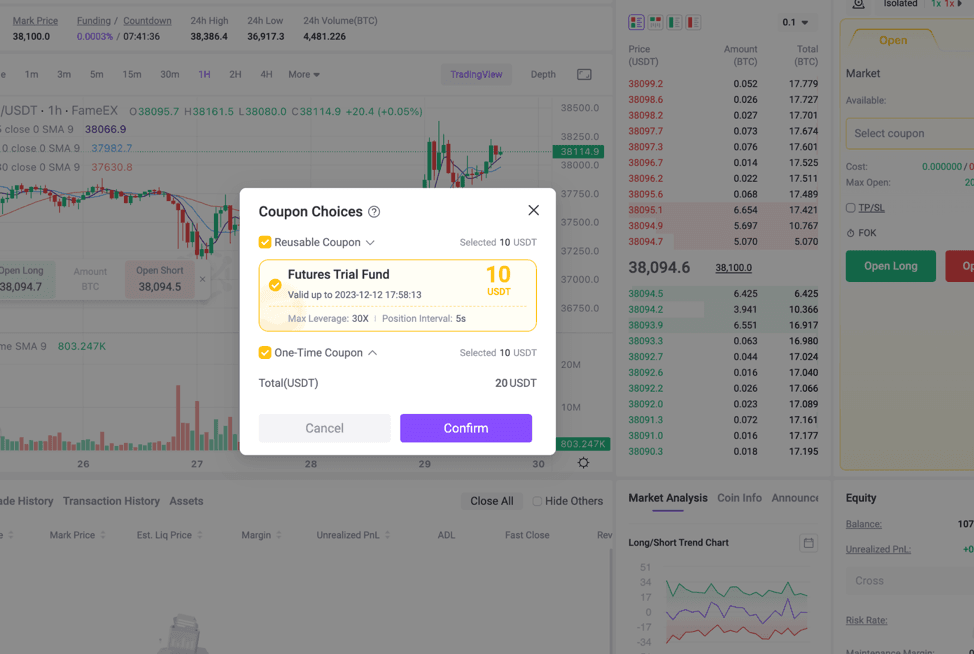Switch to the Coin Info tab
This screenshot has width=974, height=654.
739,498
